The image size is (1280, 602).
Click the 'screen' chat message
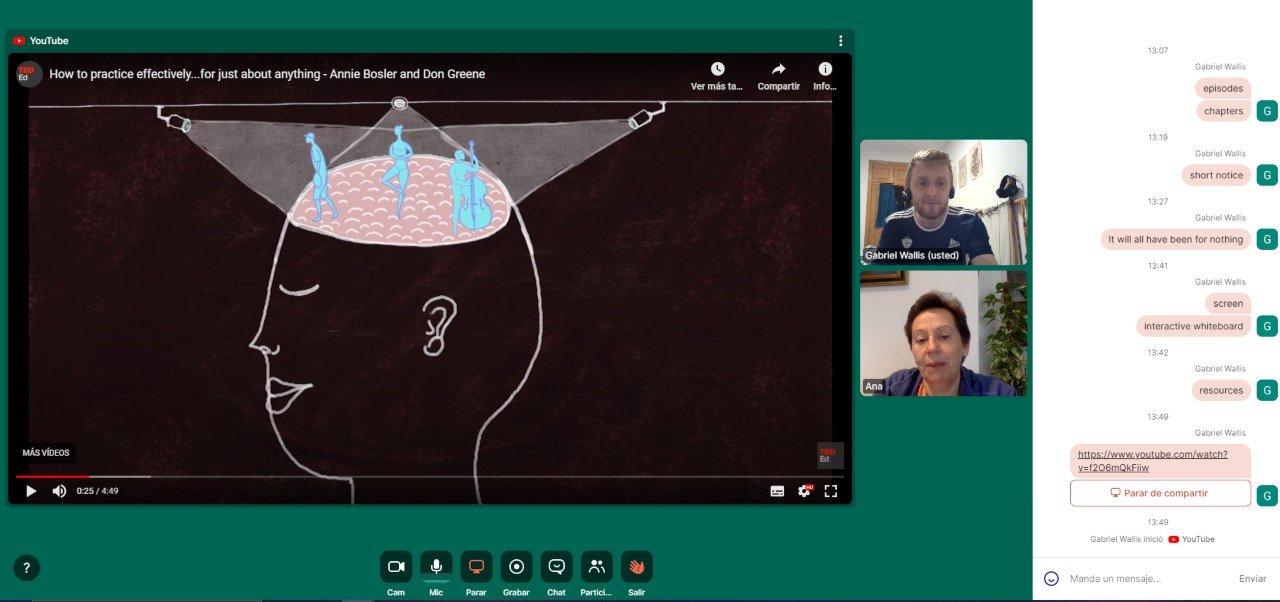1228,303
